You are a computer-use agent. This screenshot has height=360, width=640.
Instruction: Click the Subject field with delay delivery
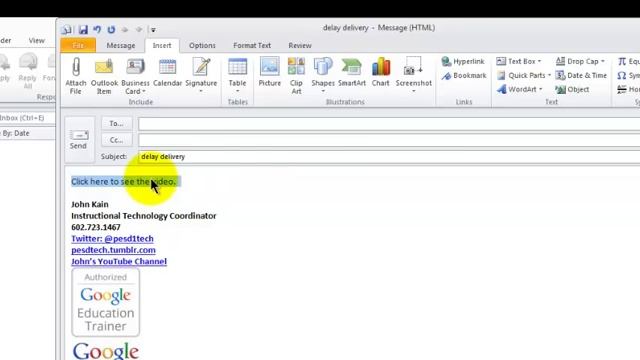(x=389, y=157)
